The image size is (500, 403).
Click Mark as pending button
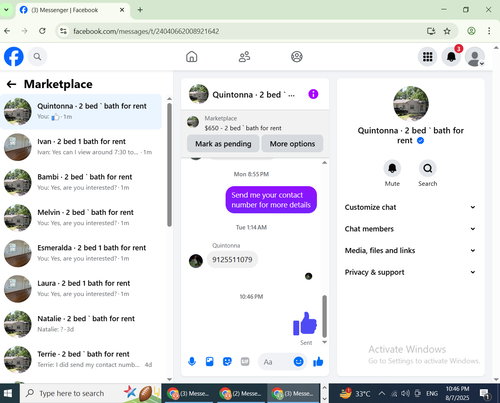[x=223, y=144]
